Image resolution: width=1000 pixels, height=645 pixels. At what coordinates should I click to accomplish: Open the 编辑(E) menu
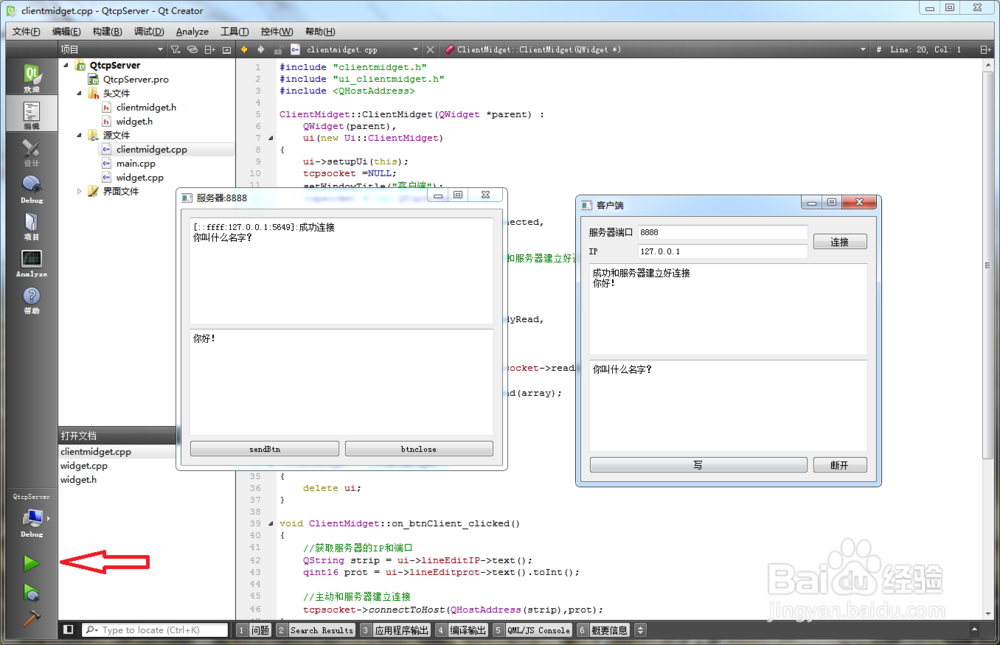coord(66,31)
